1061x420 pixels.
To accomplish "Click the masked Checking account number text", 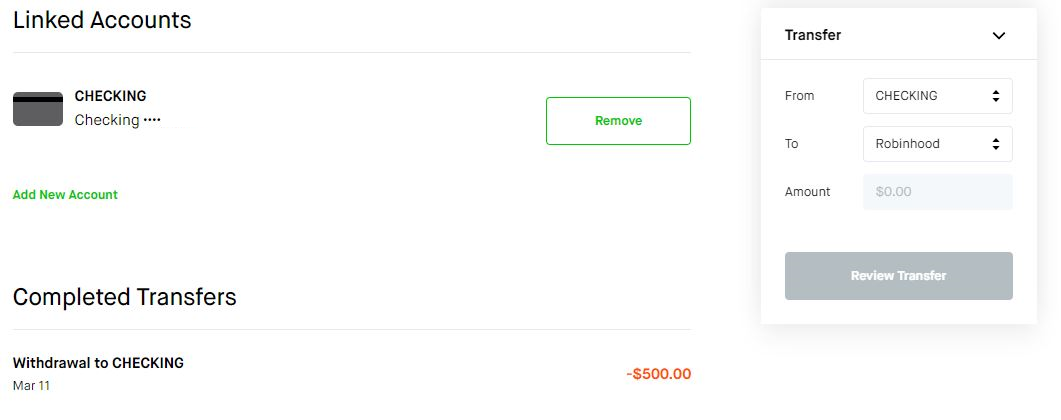I will [x=118, y=120].
